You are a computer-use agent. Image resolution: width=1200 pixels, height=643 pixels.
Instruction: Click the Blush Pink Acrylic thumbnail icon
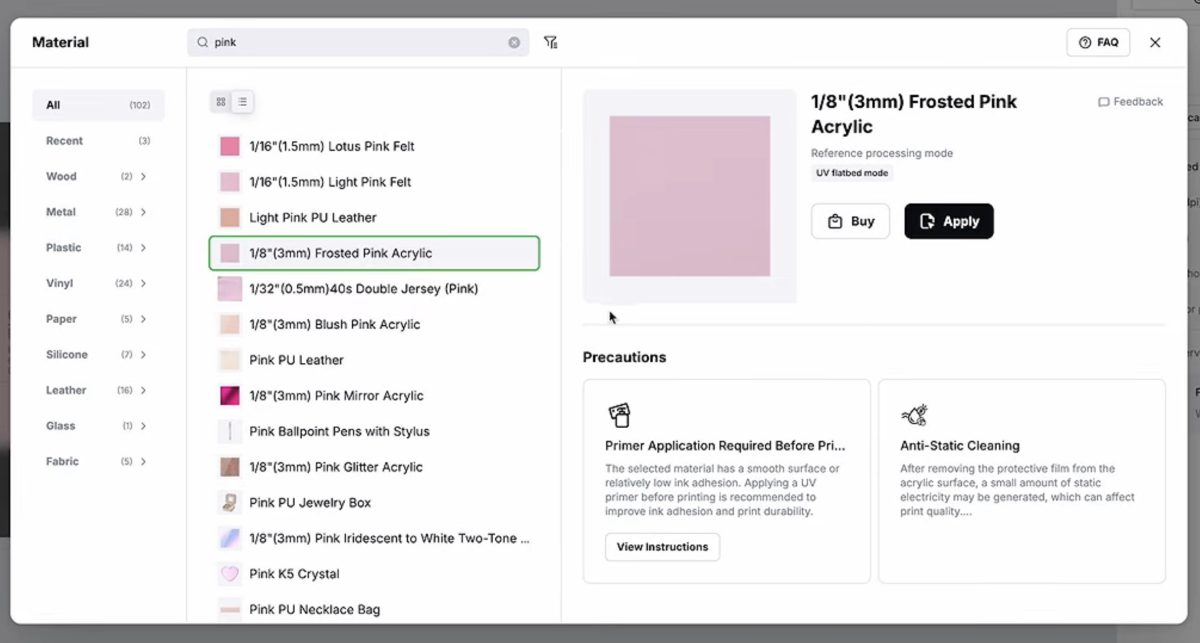pos(230,324)
